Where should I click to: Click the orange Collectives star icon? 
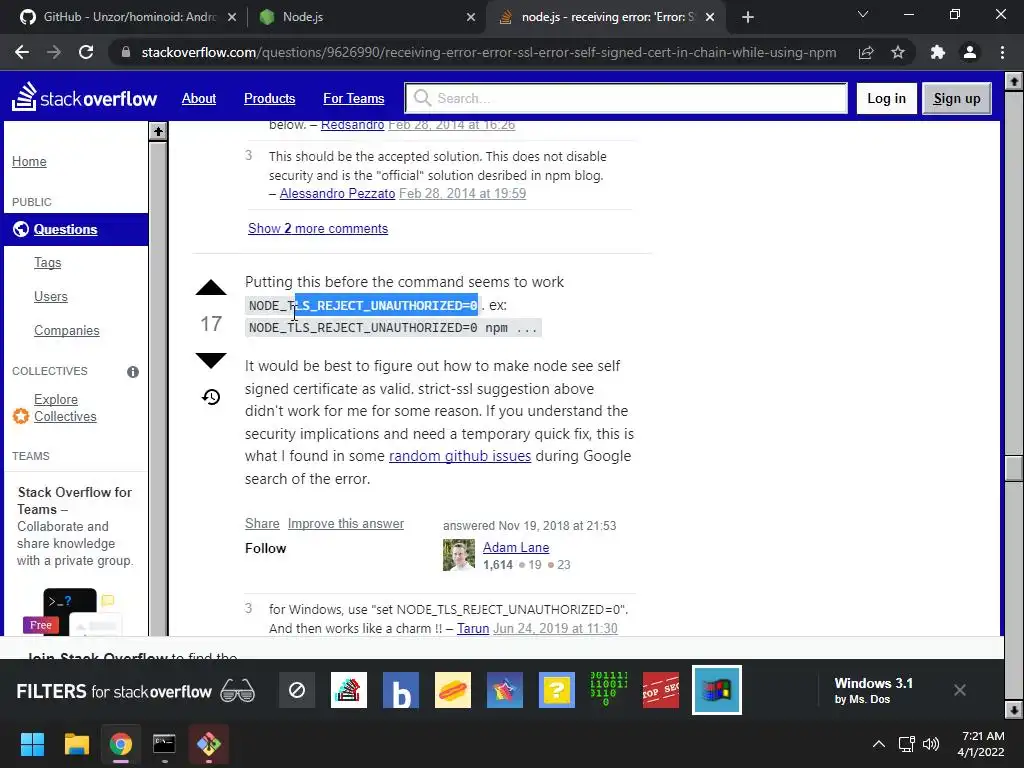[x=21, y=416]
